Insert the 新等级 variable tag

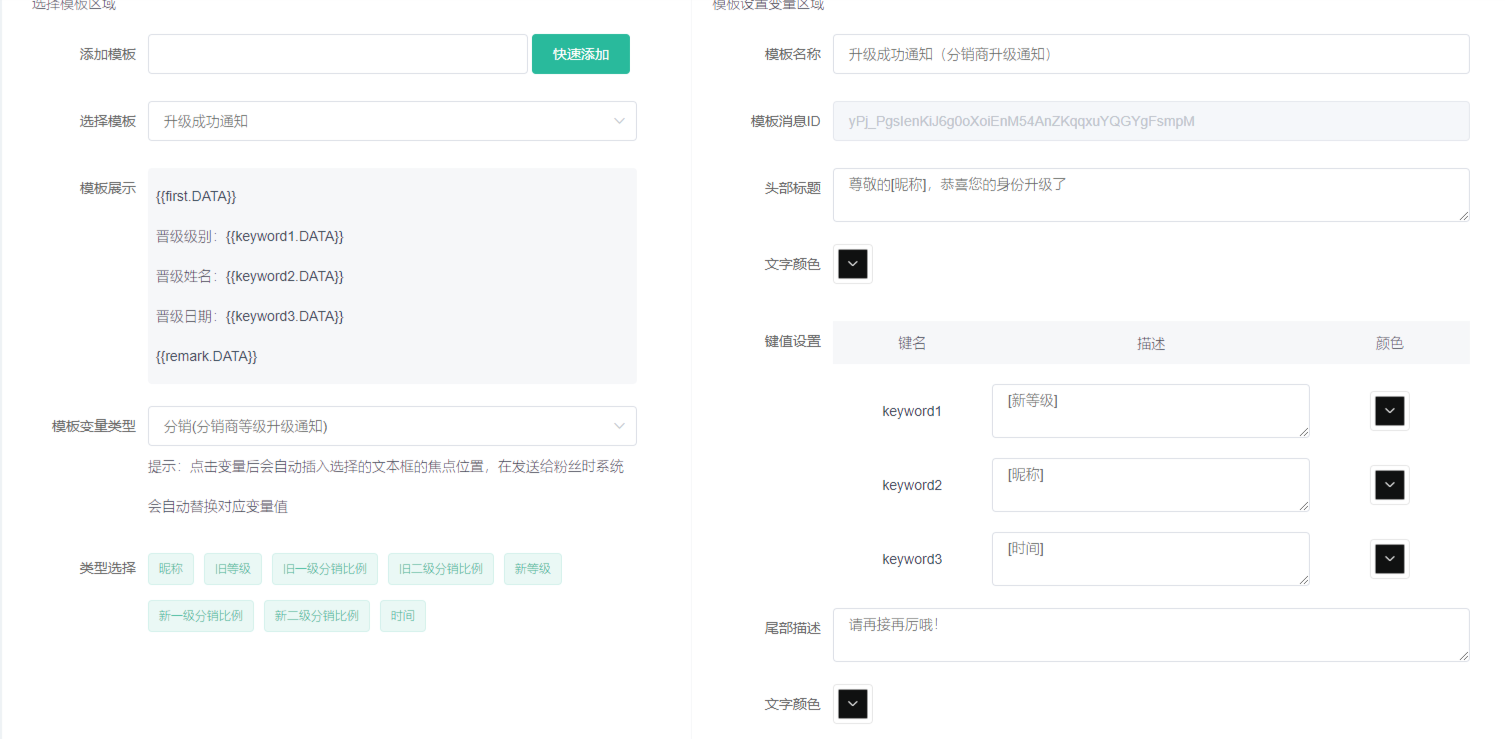point(533,569)
